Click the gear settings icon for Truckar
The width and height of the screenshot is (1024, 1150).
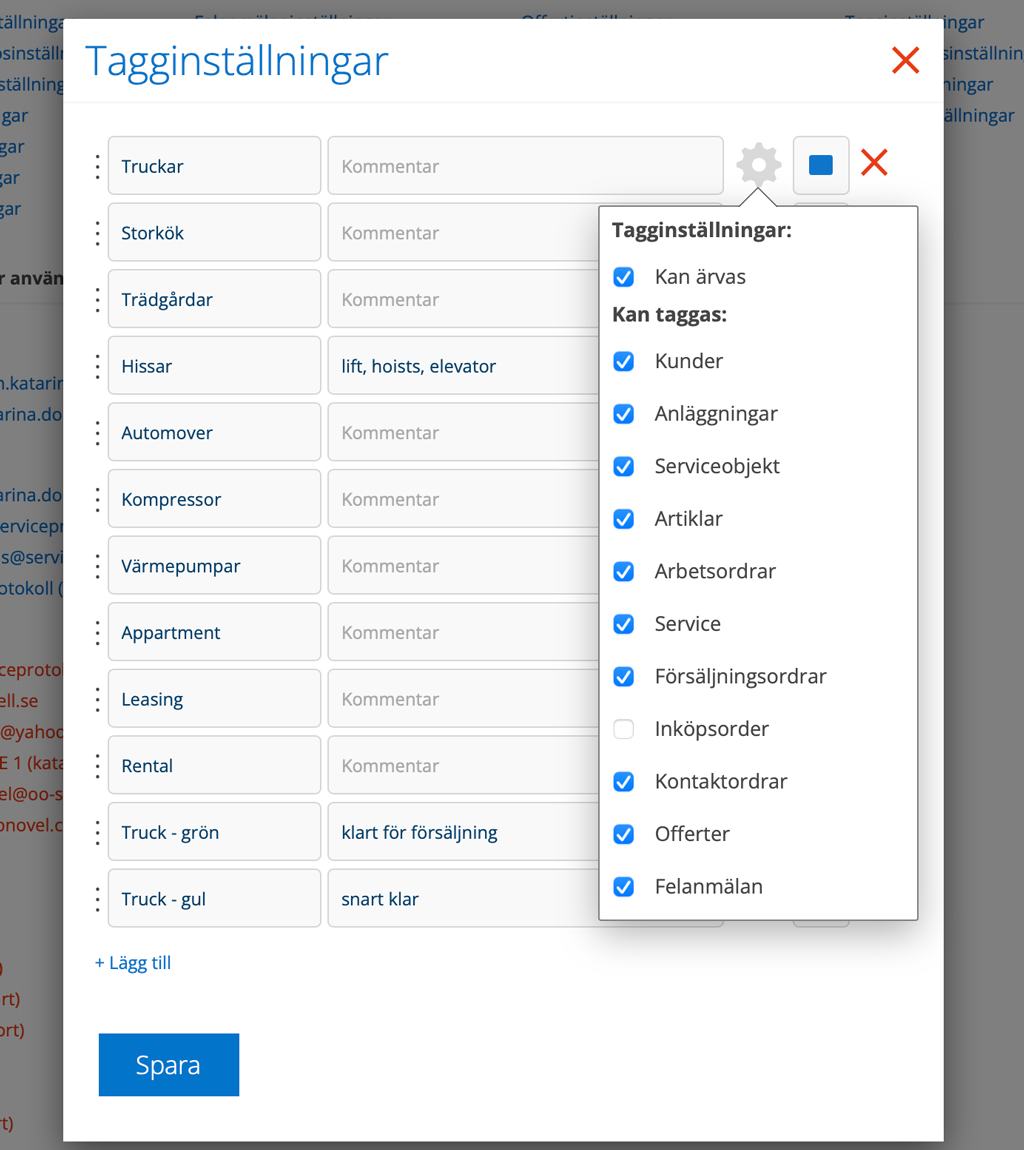[x=758, y=165]
